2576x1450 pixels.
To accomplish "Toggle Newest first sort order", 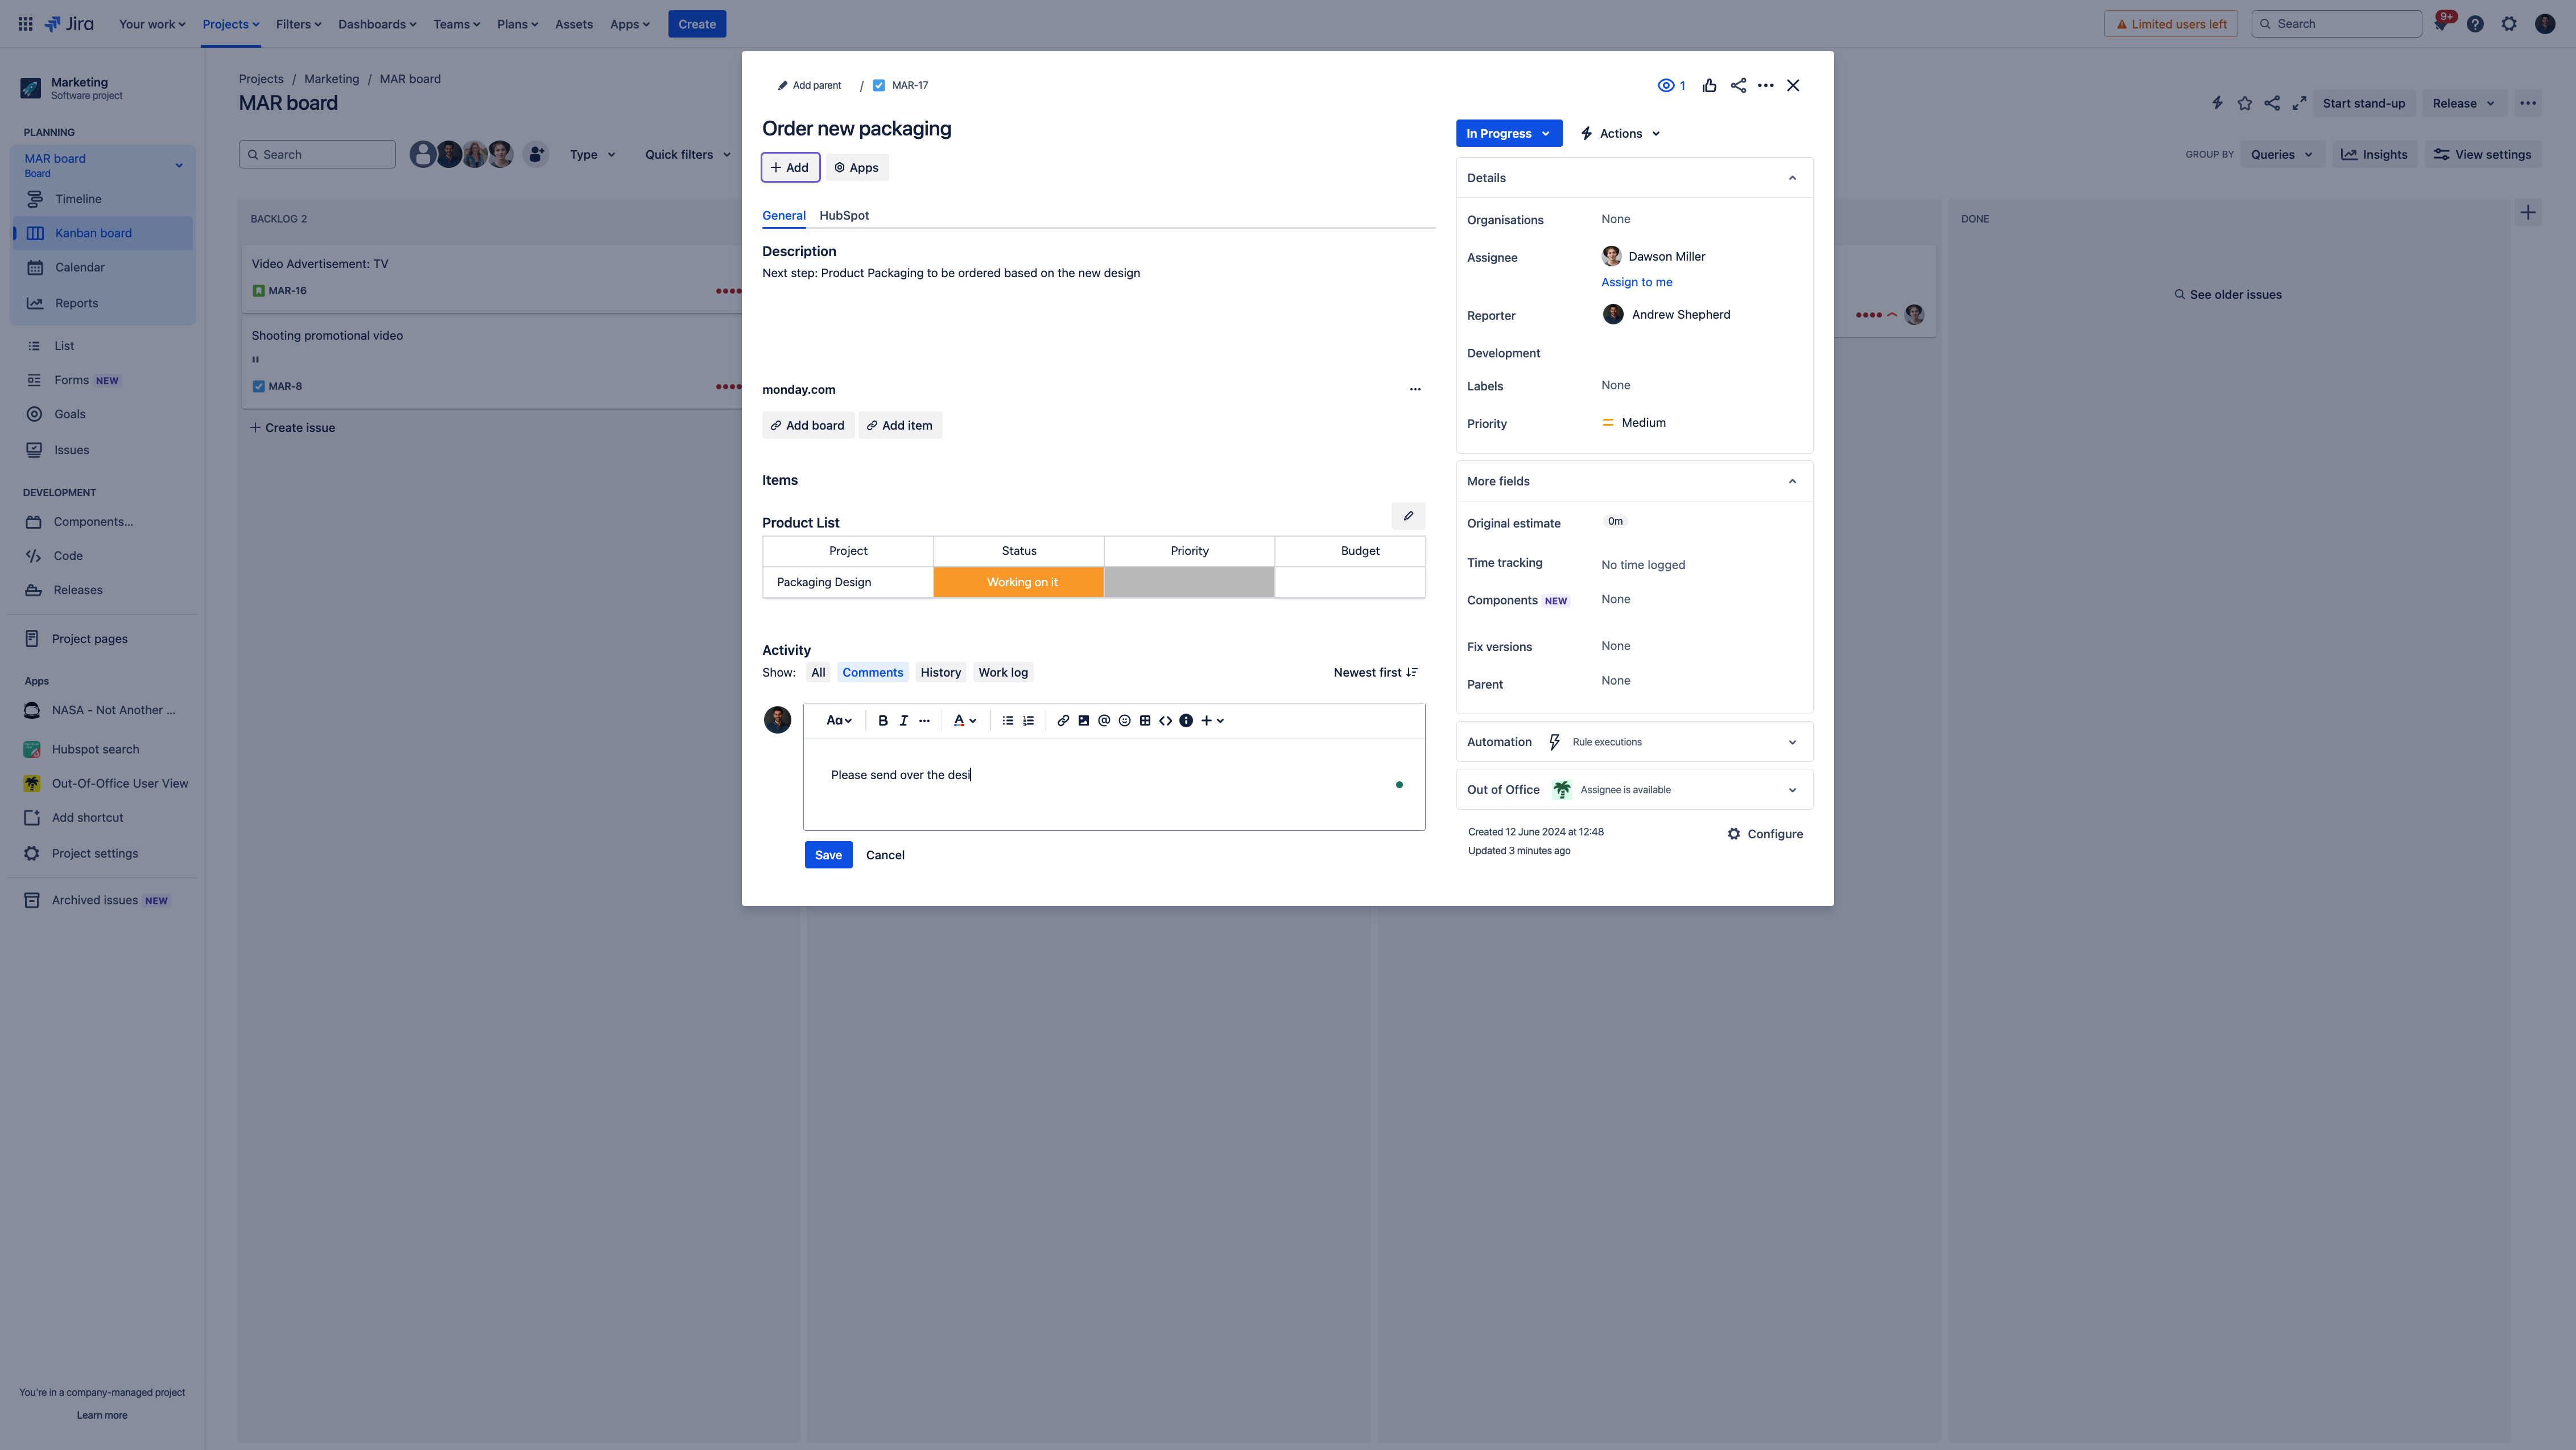I will (1376, 672).
